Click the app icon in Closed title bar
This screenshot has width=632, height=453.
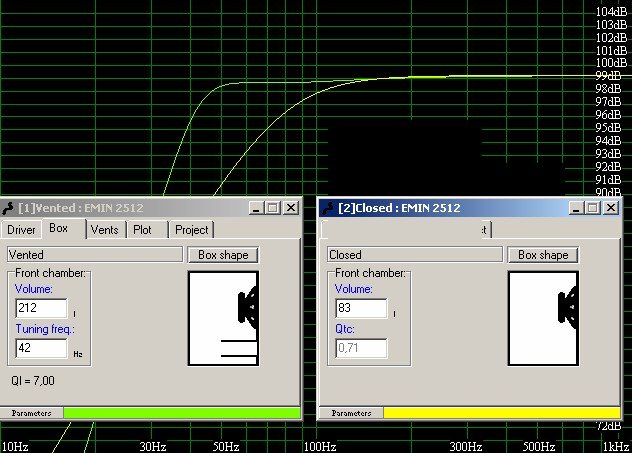(328, 208)
